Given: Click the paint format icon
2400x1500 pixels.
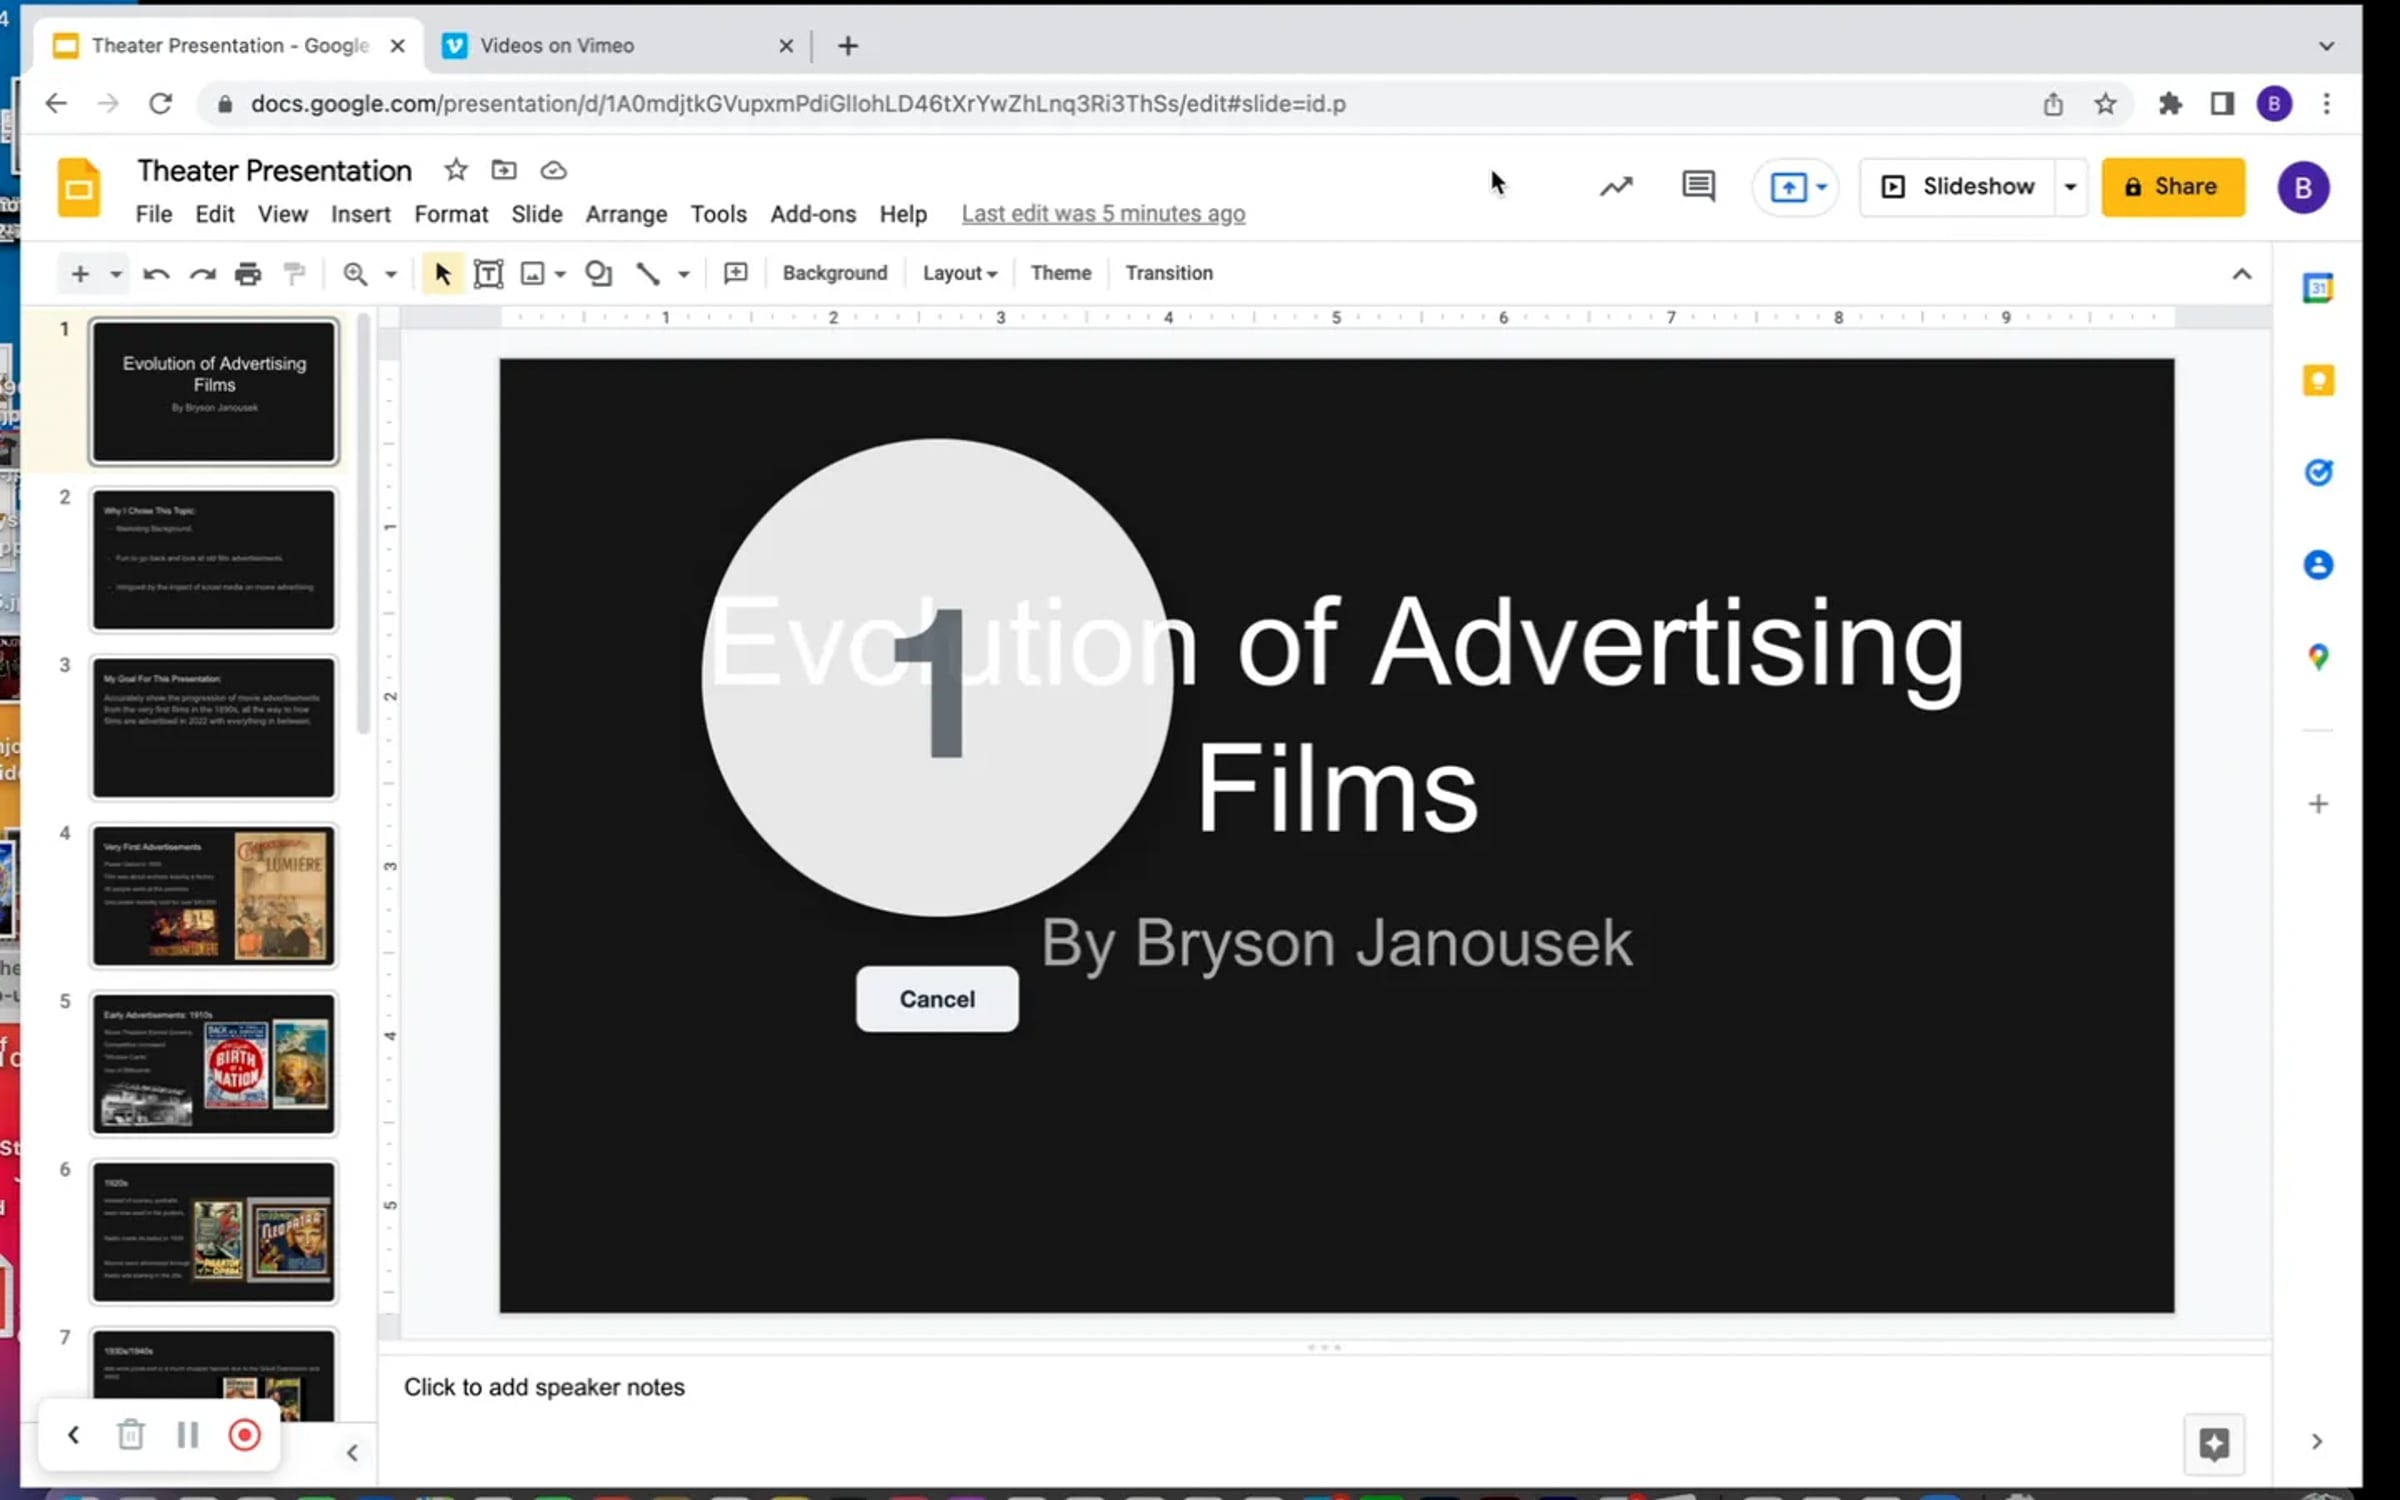Looking at the screenshot, I should click(294, 273).
